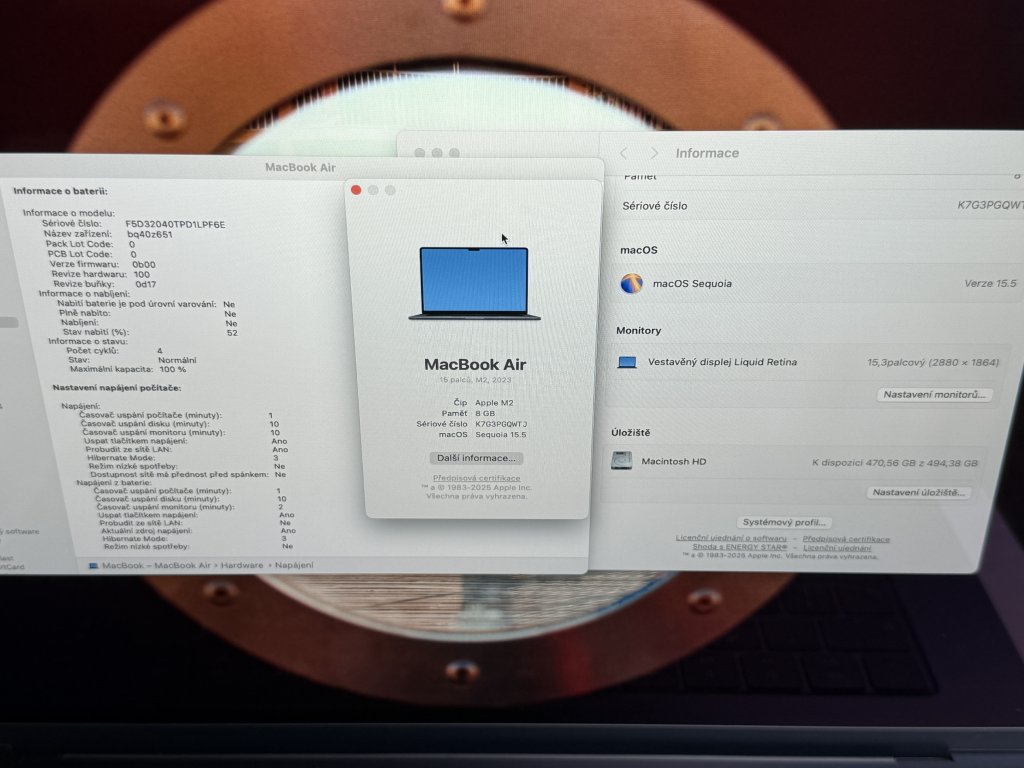1024x768 pixels.
Task: Open Shoda s ENERGY STAR link
Action: [739, 547]
